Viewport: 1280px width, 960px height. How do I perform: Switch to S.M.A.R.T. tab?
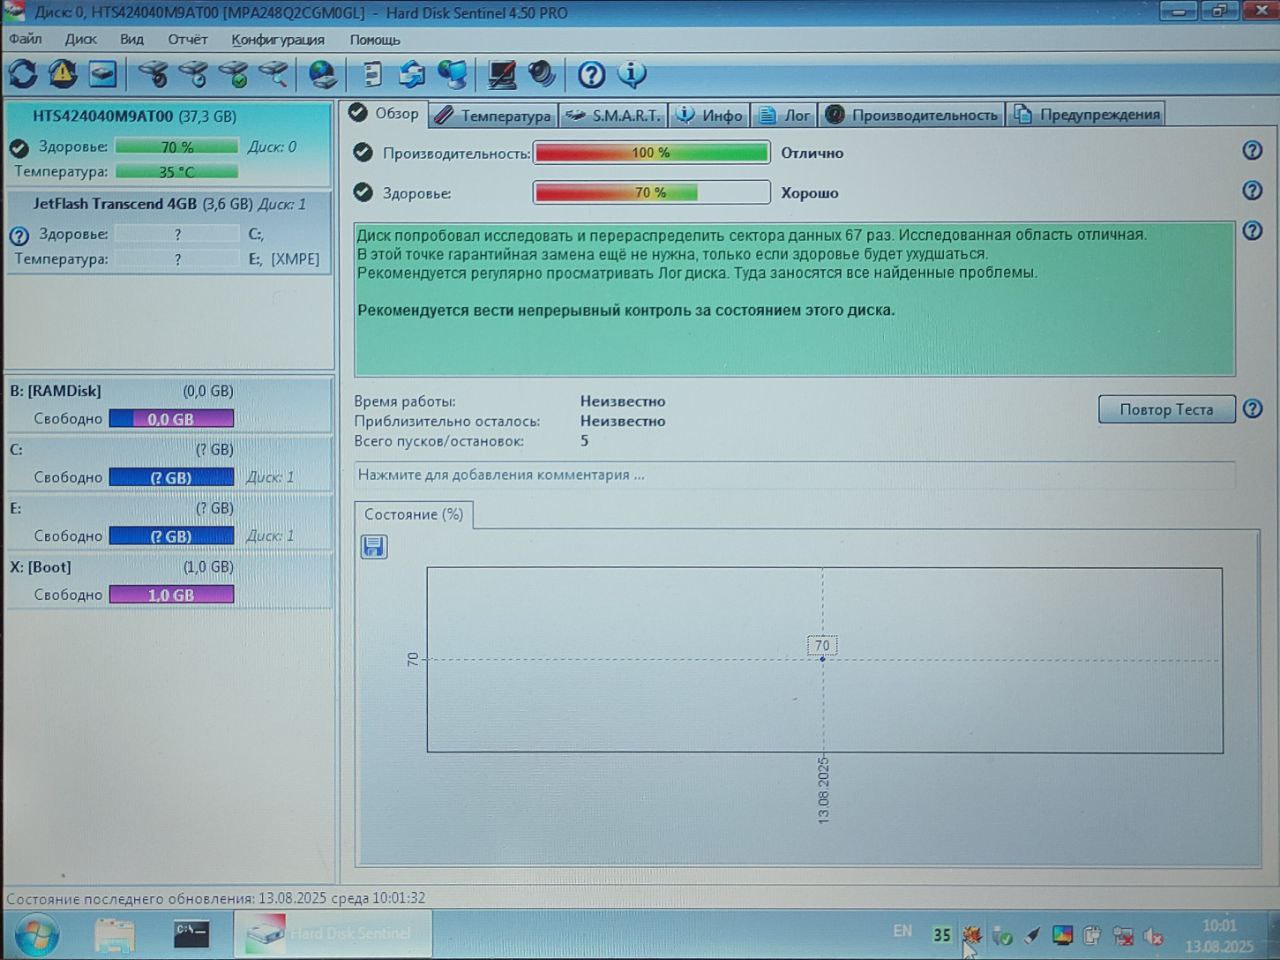tap(614, 115)
